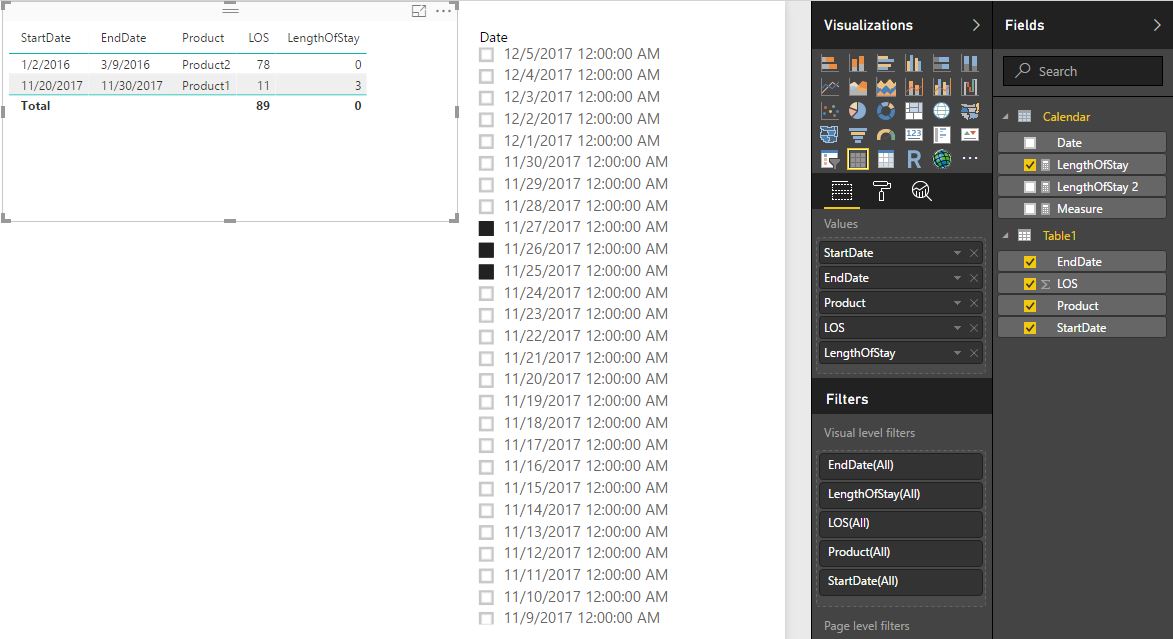1173x639 pixels.
Task: Switch to the Analytics tab
Action: tap(922, 192)
